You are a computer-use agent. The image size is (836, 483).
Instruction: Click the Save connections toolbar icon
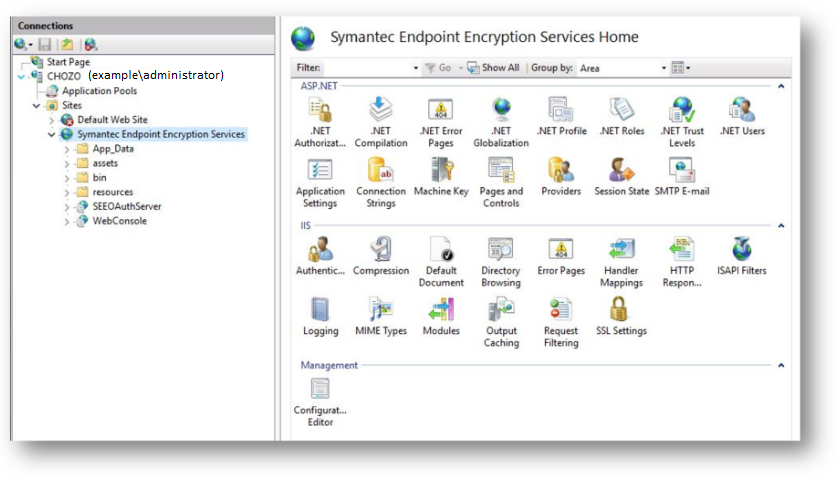(45, 45)
